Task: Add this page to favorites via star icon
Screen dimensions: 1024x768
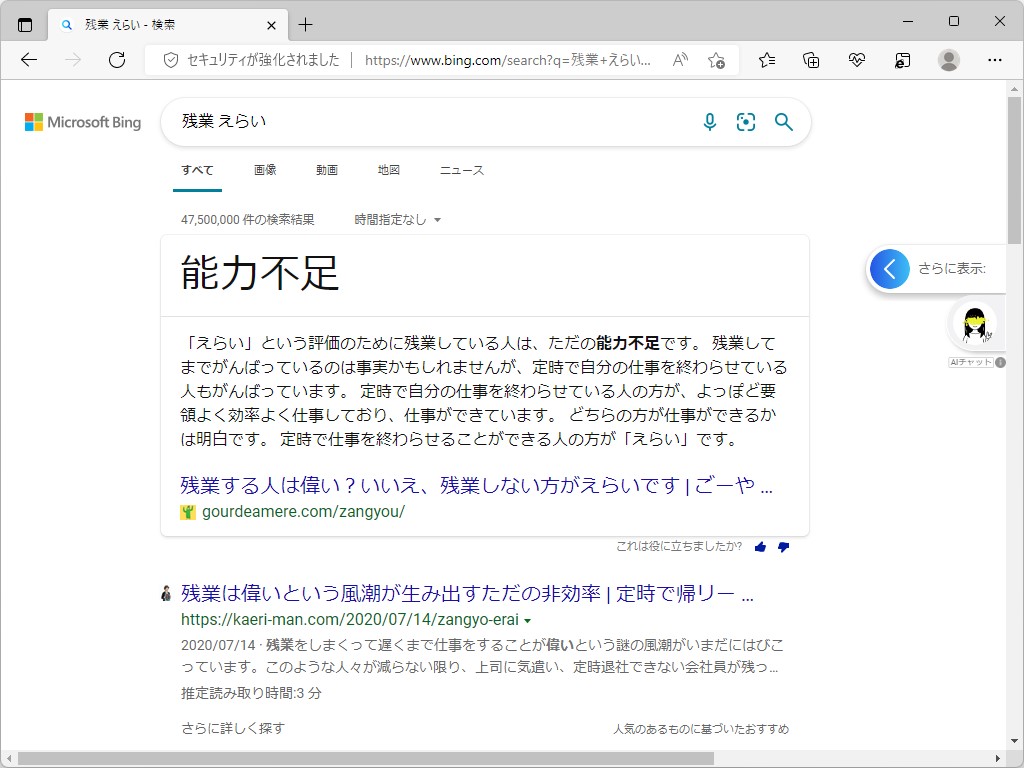Action: [716, 60]
